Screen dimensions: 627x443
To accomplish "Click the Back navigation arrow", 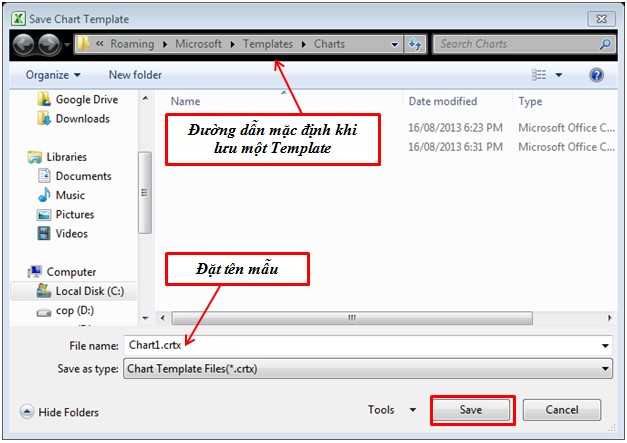I will [x=22, y=45].
